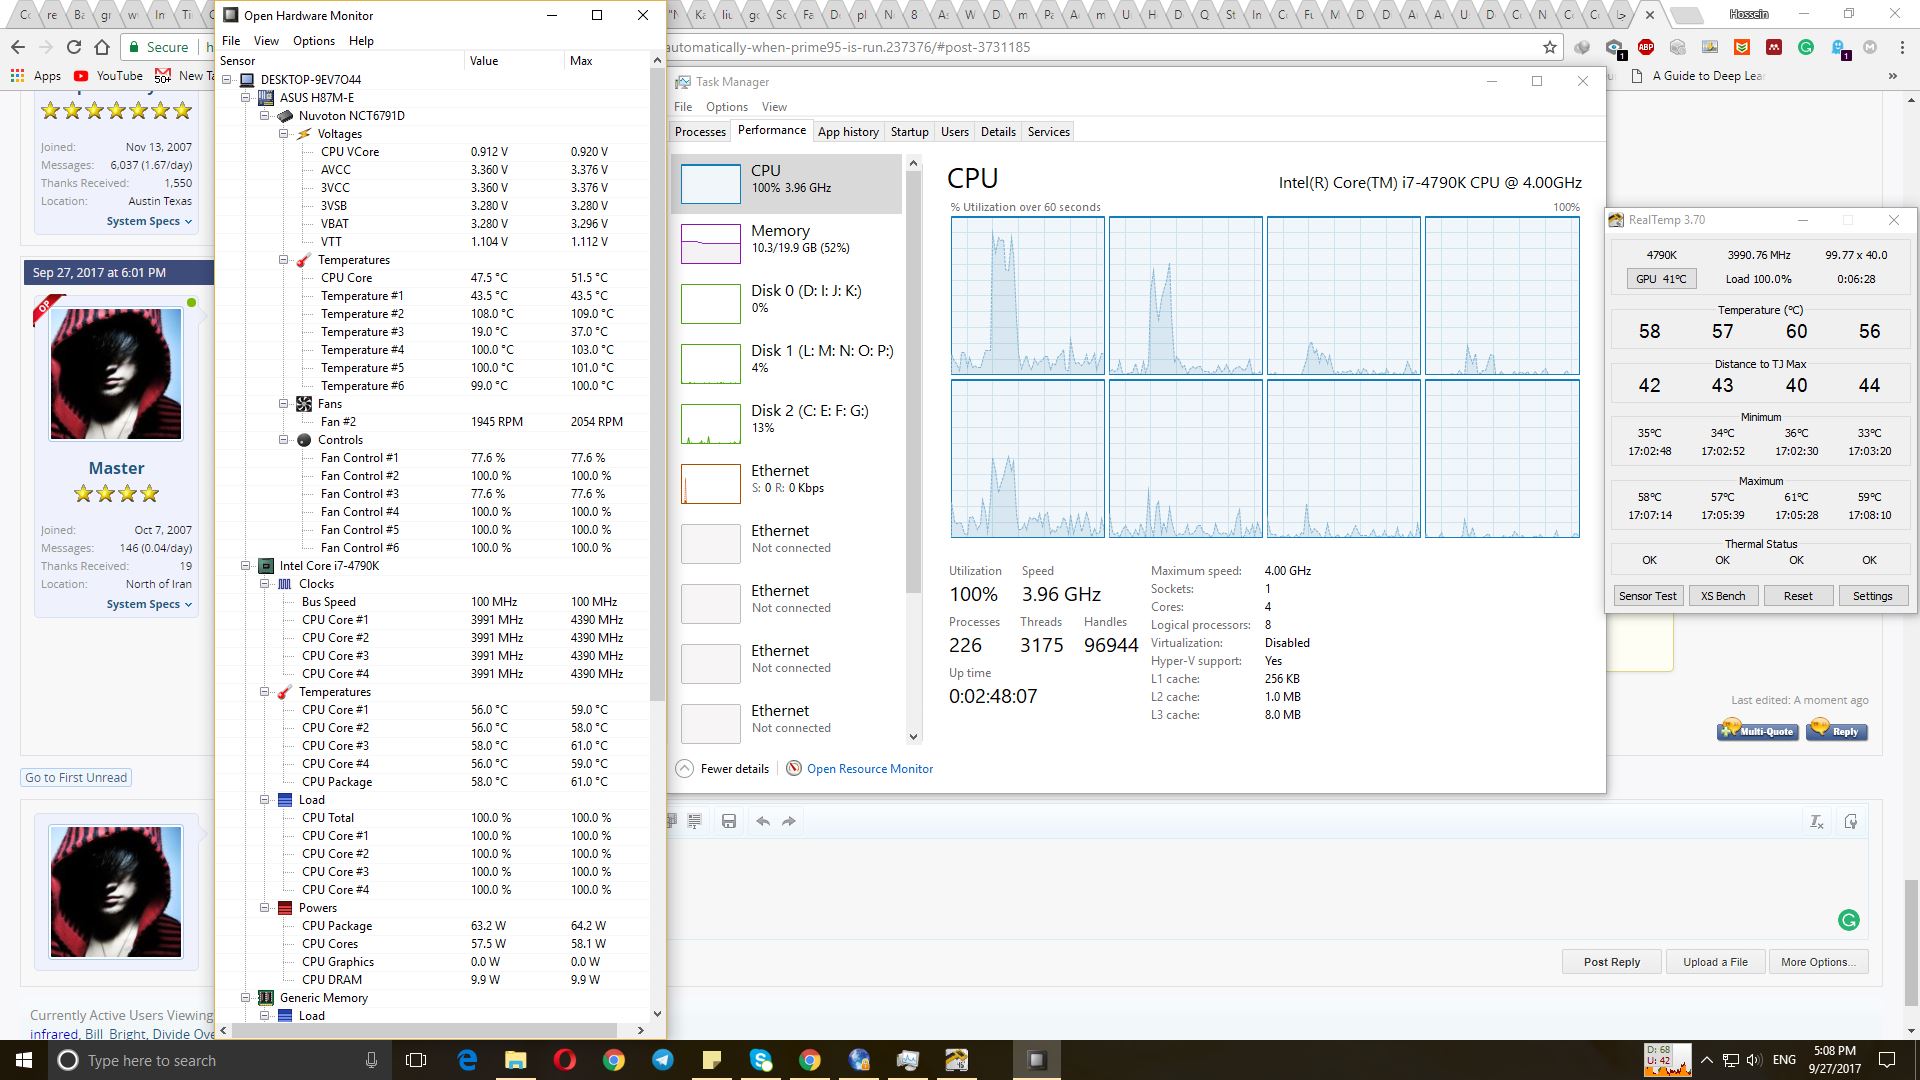Open Help menu in Open Hardware Monitor

coord(361,41)
